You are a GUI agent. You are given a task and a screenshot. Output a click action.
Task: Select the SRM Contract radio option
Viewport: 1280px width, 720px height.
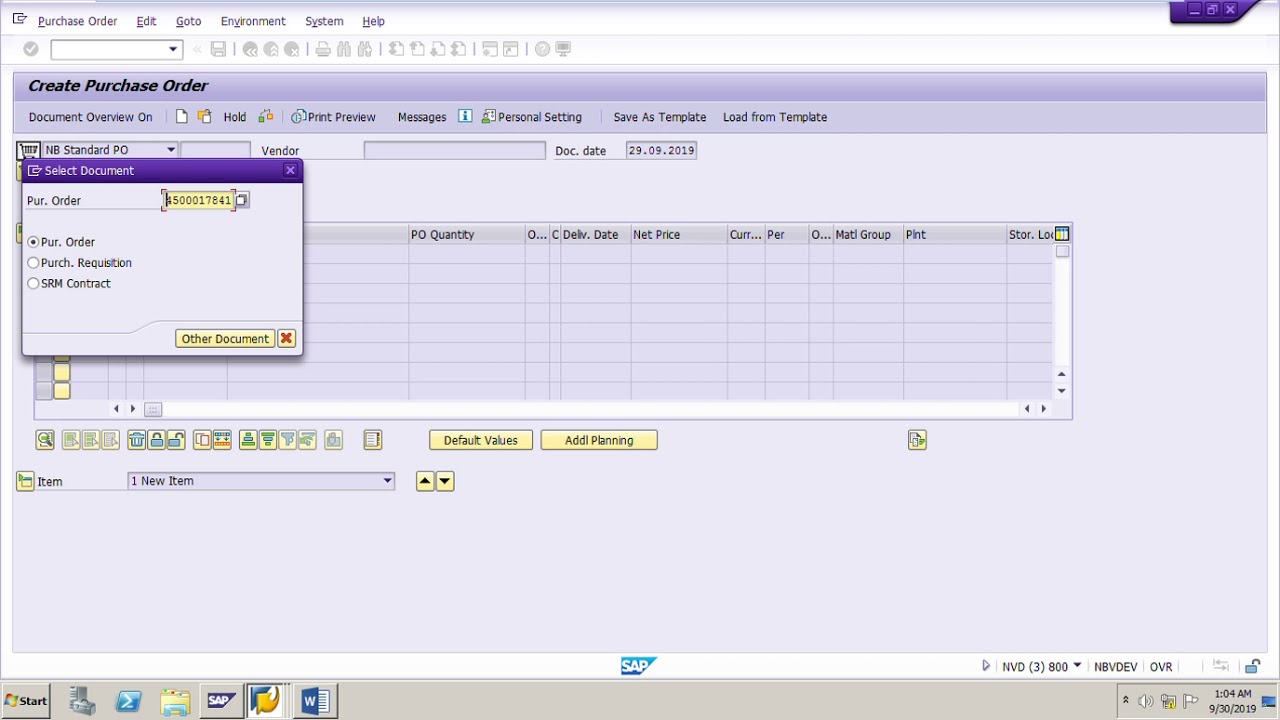[x=33, y=284]
